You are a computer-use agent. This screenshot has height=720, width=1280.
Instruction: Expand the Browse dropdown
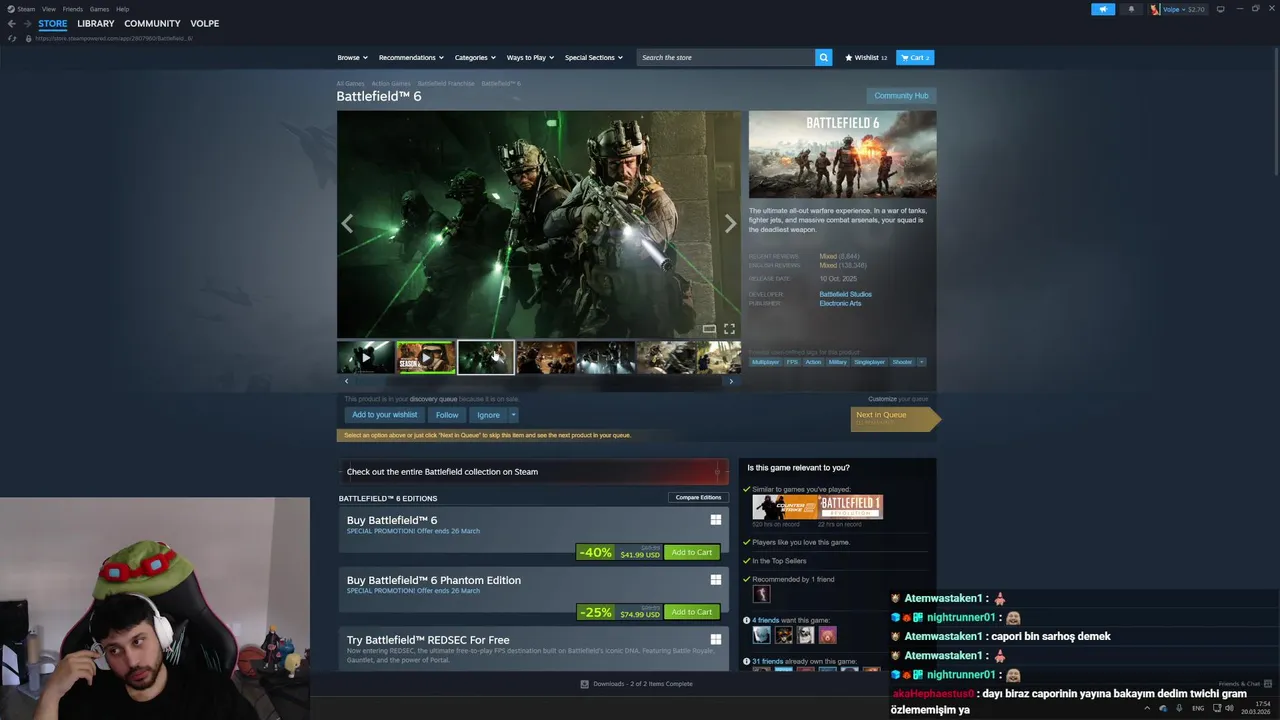(x=352, y=57)
